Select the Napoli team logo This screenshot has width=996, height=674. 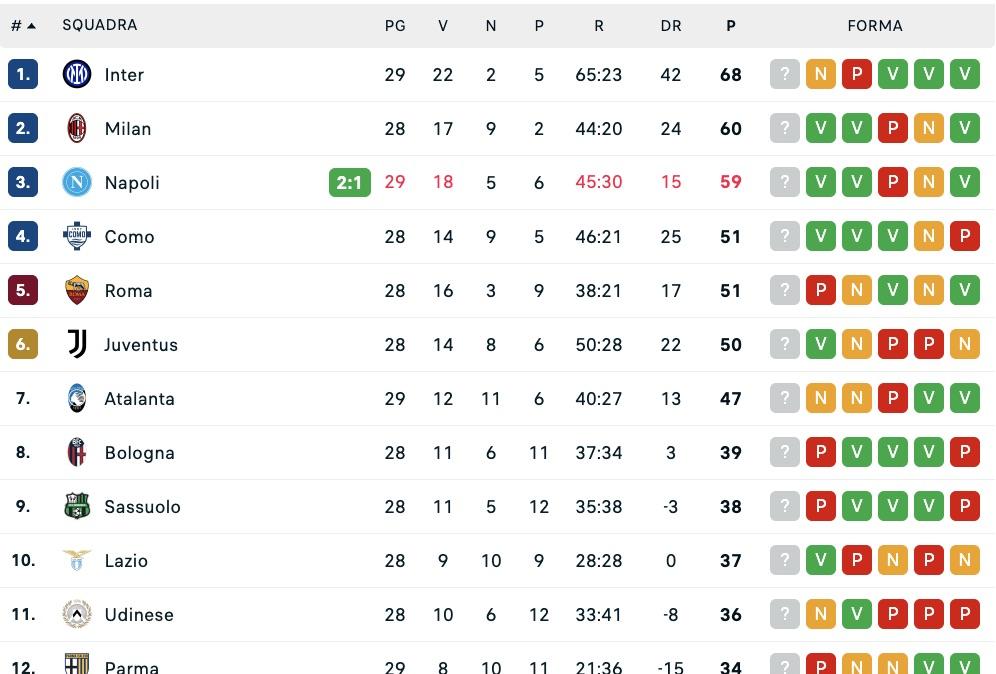pos(77,182)
